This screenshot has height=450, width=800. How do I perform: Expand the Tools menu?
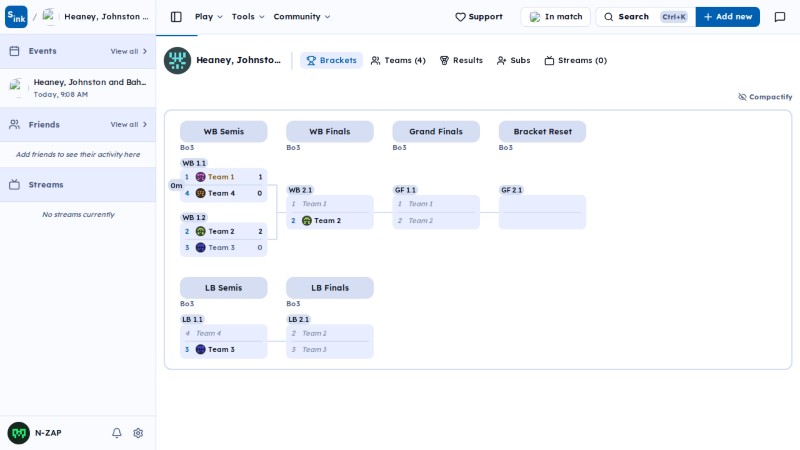point(248,17)
